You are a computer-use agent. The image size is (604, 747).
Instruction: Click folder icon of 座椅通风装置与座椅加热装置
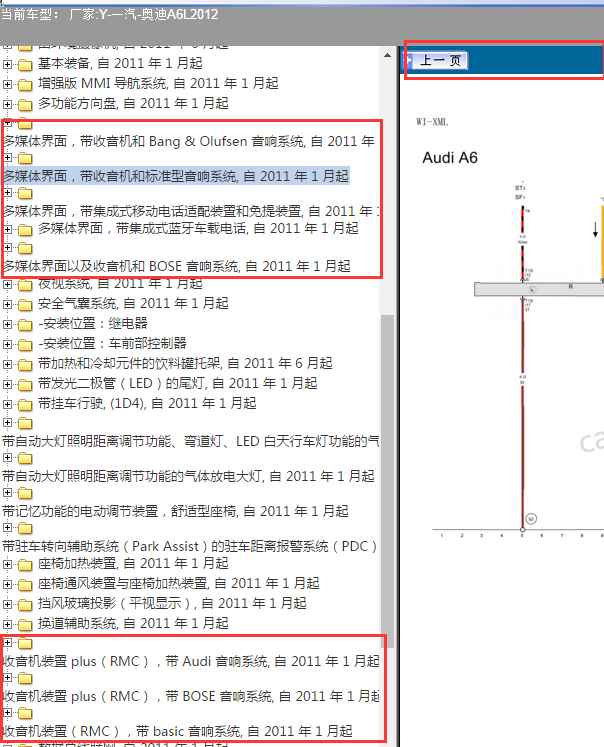[25, 585]
